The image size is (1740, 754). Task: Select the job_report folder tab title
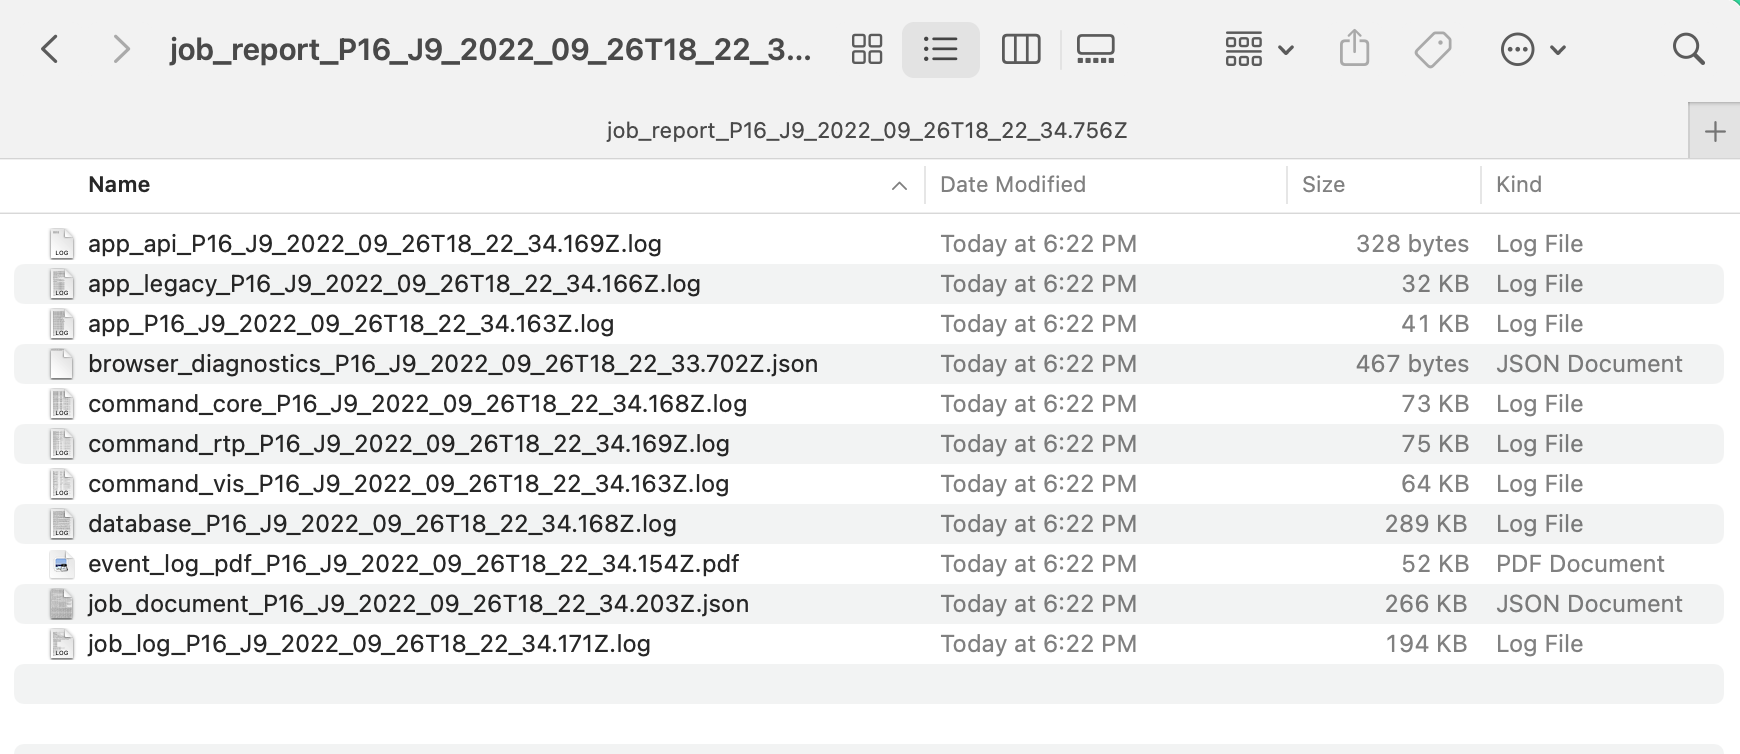pyautogui.click(x=866, y=131)
